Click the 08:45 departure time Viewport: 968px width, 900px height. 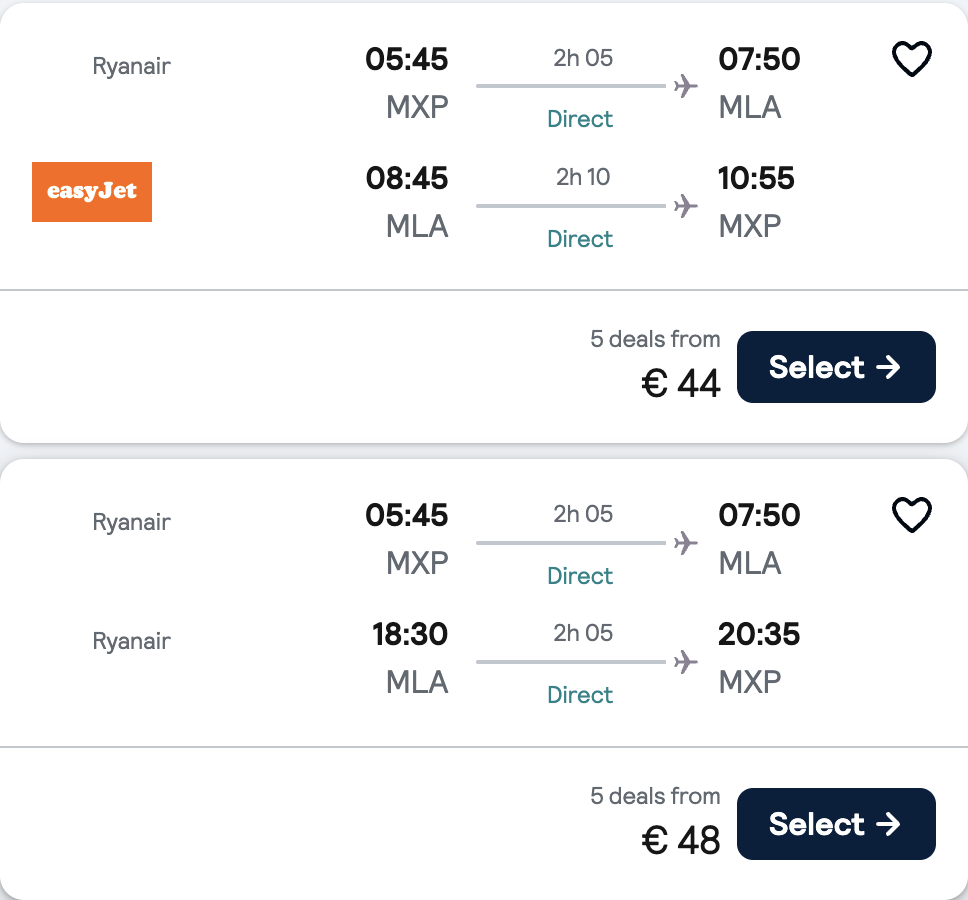point(407,179)
